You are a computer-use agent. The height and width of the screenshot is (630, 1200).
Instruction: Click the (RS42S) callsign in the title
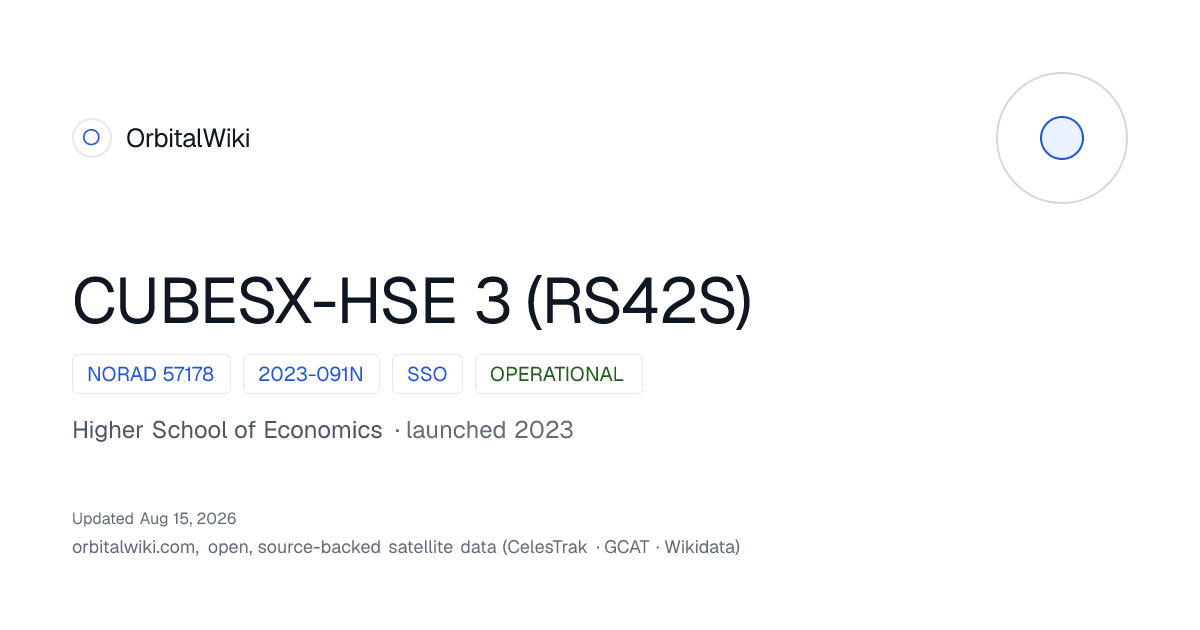(638, 299)
